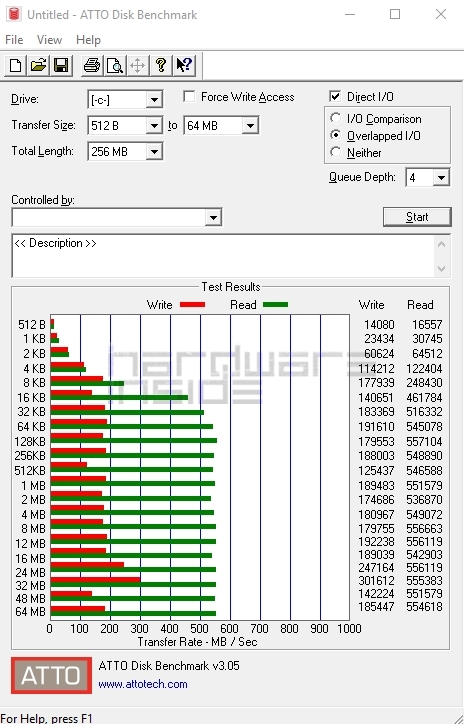Viewport: 464px width, 724px height.
Task: Click the write value 60624
Action: [x=379, y=354]
